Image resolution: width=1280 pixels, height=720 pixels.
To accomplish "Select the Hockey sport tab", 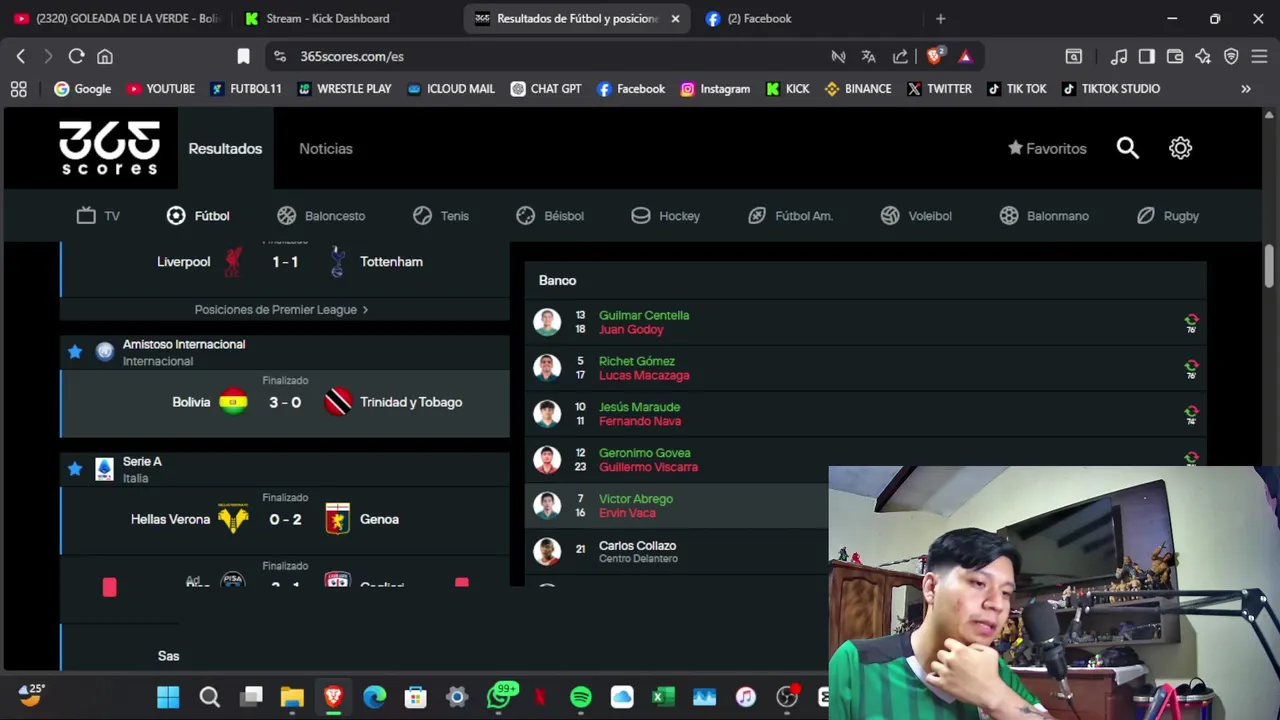I will pyautogui.click(x=666, y=215).
